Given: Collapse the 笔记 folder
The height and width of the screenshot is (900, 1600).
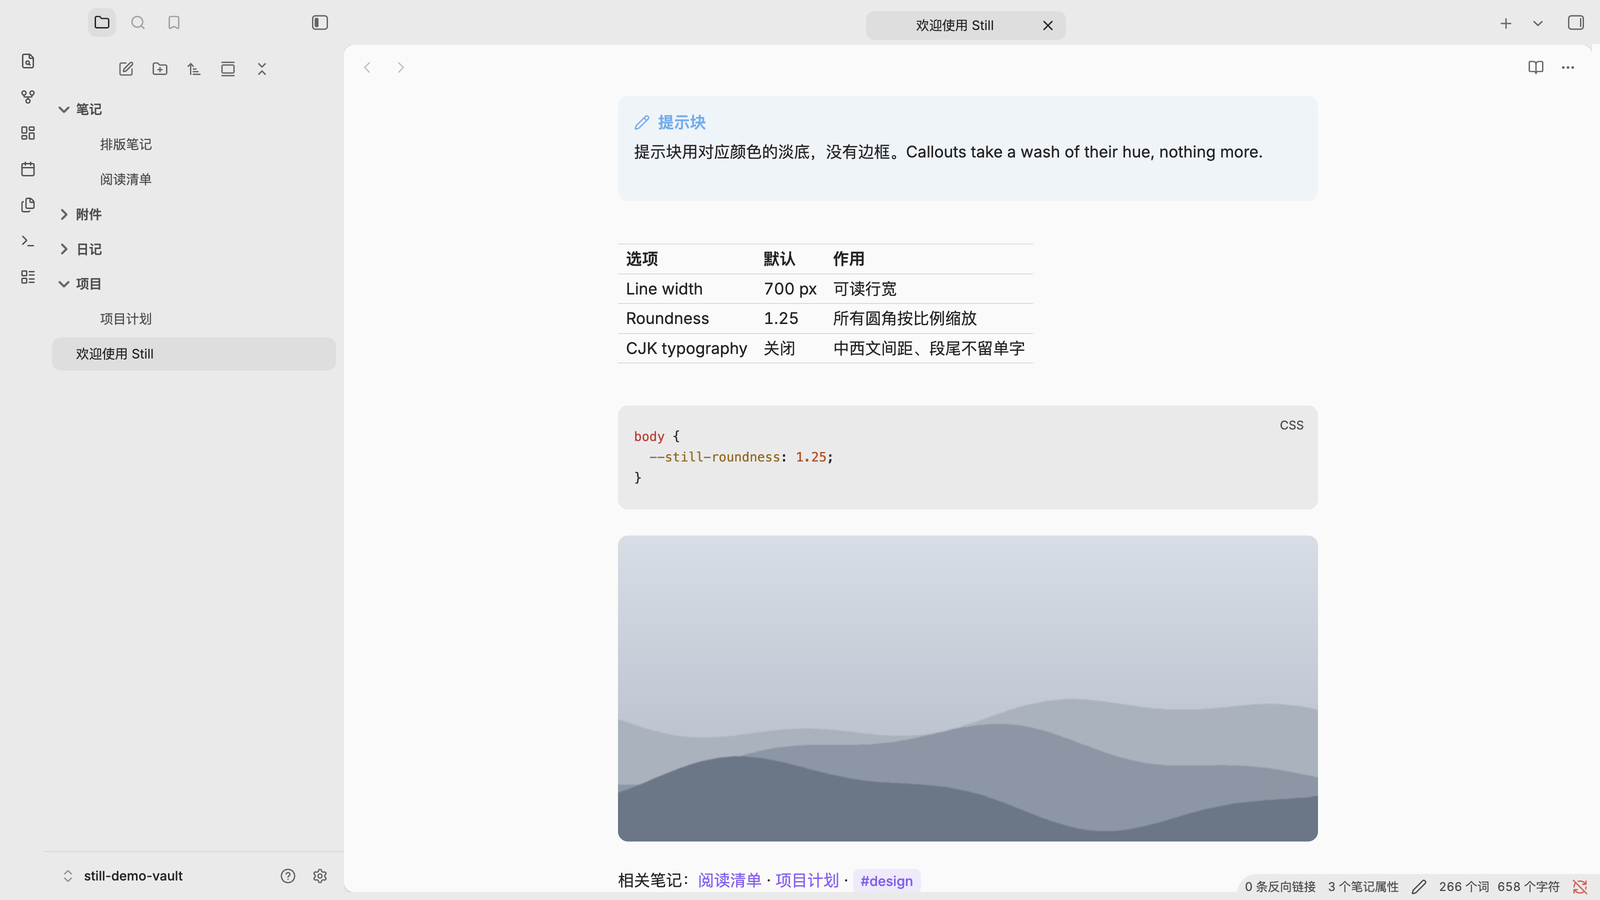Looking at the screenshot, I should click(64, 109).
